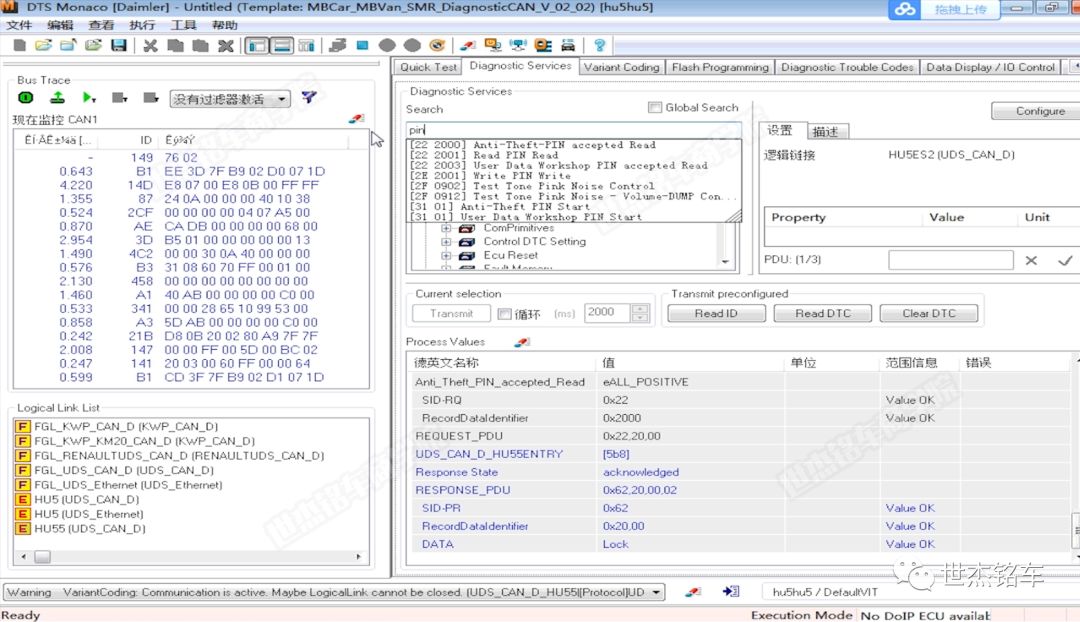Click the Read DTC button
This screenshot has height=622, width=1080.
[823, 313]
